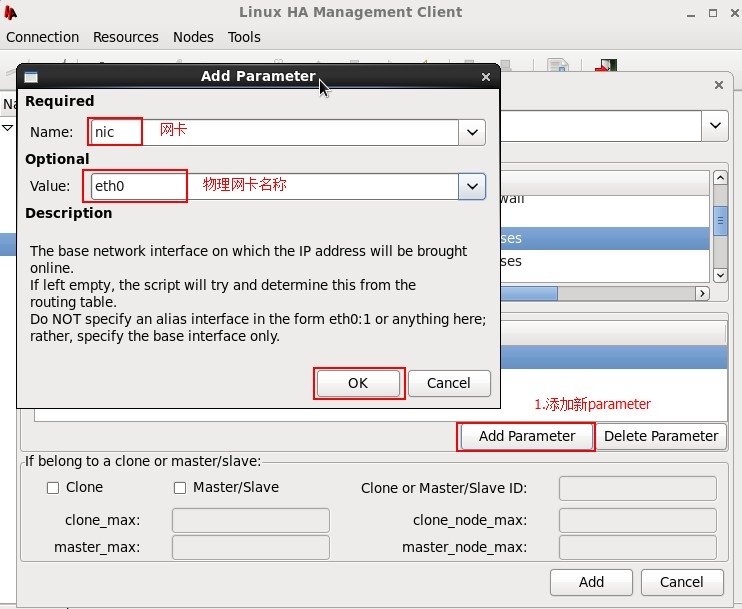Open the Nodes menu
Viewport: 742px width, 609px height.
click(x=193, y=37)
